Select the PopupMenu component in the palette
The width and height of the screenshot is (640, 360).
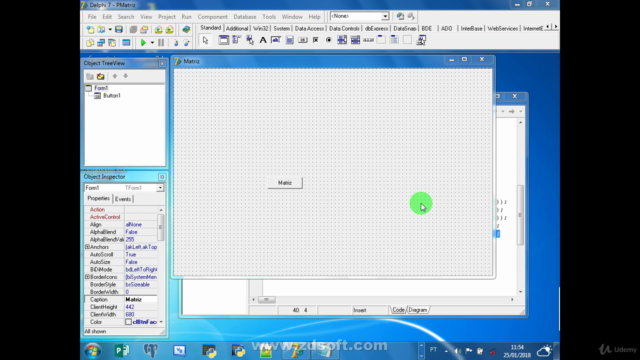250,40
